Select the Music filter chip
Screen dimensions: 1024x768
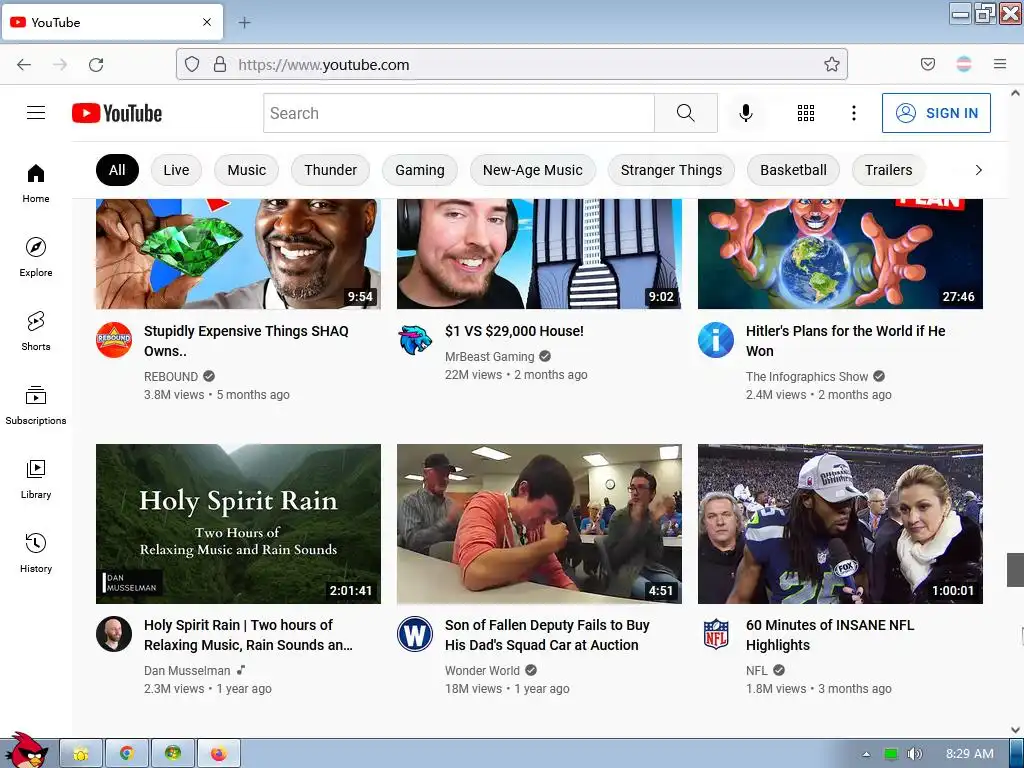(x=247, y=170)
